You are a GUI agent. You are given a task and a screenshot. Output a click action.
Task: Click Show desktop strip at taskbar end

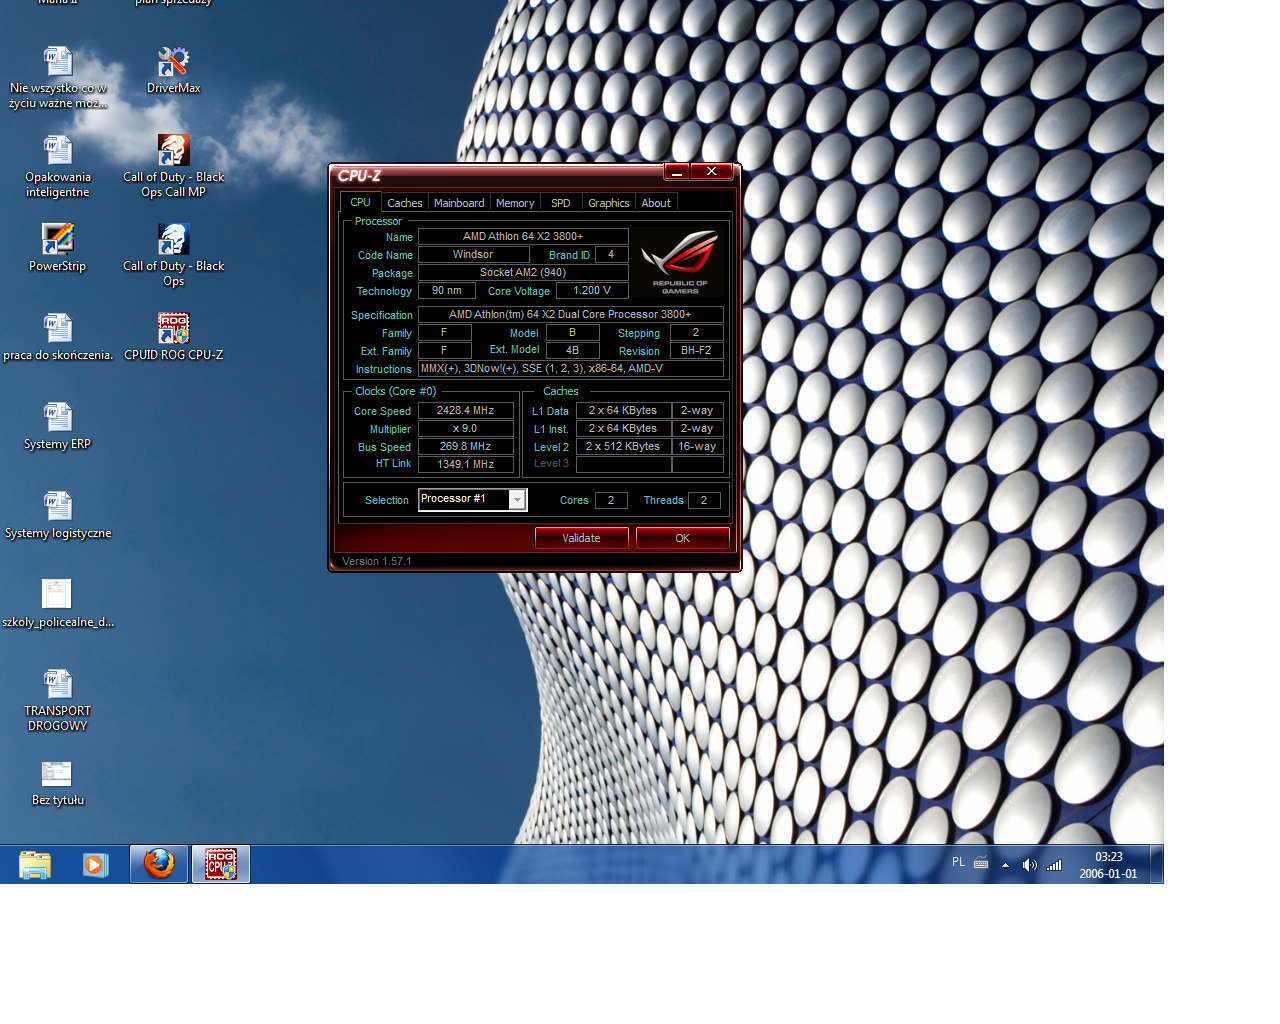(1157, 864)
